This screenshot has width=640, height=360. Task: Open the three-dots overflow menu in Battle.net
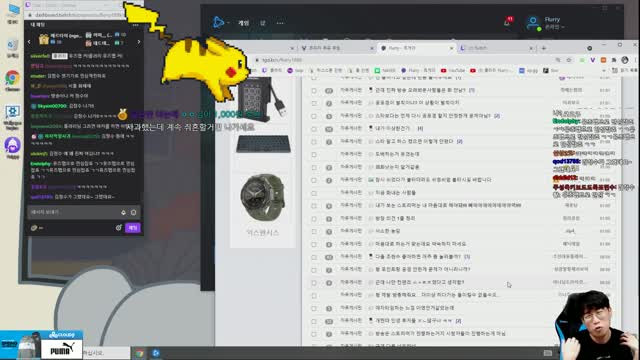coord(280,23)
